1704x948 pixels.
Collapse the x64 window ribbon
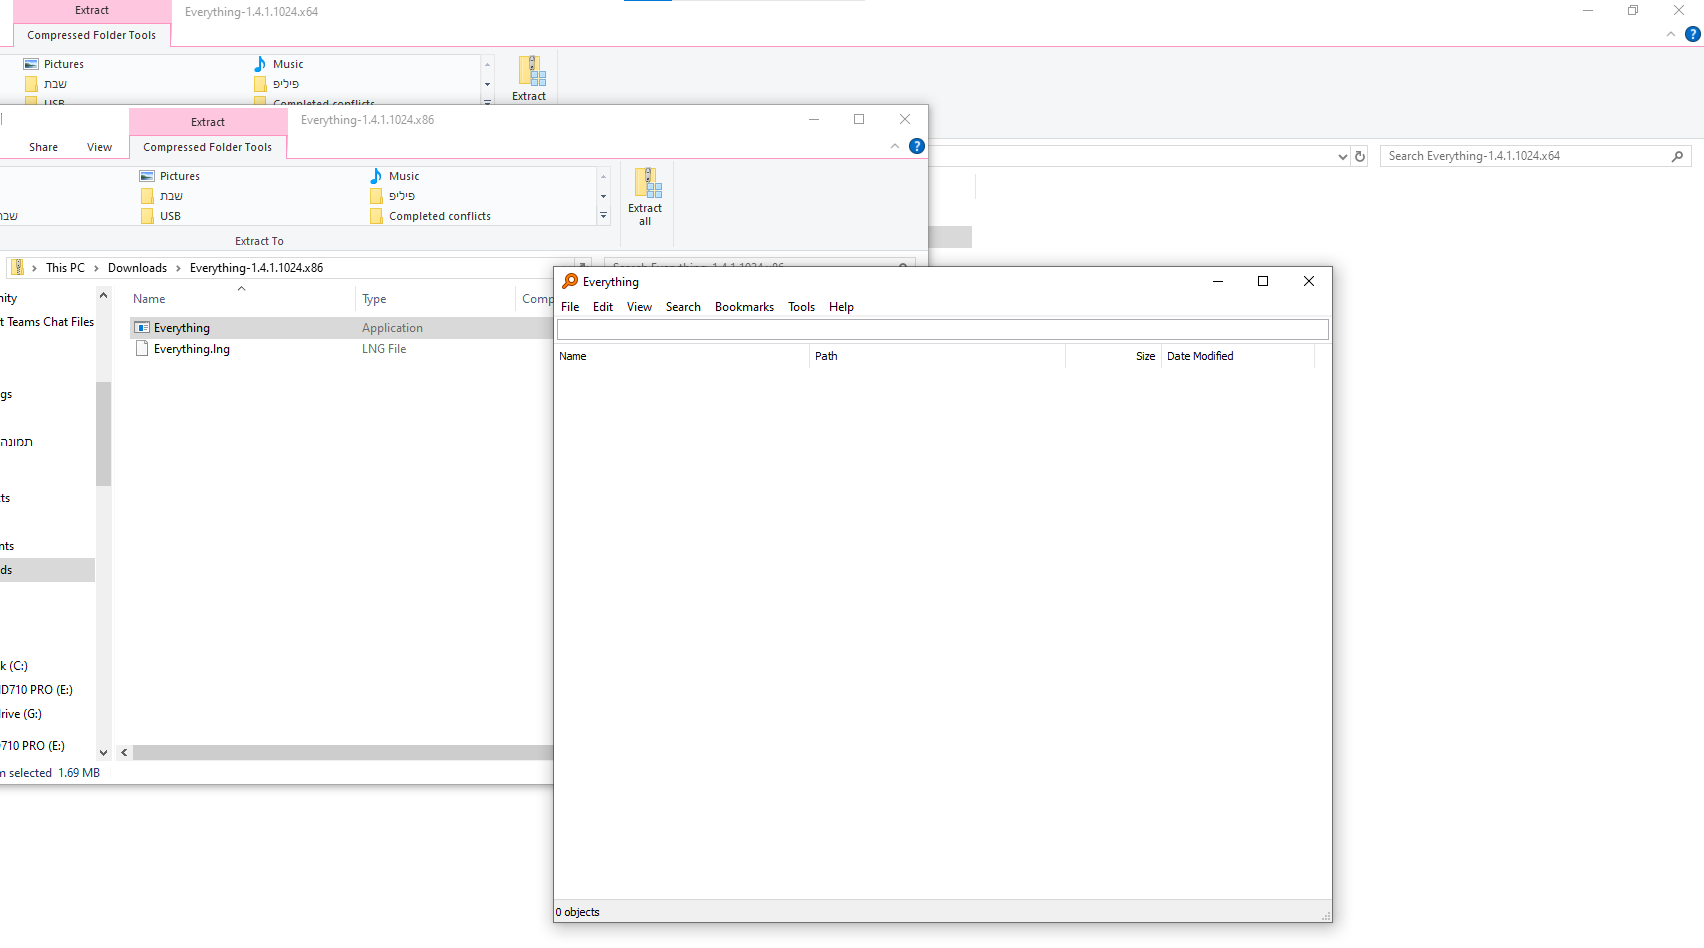pyautogui.click(x=1670, y=34)
